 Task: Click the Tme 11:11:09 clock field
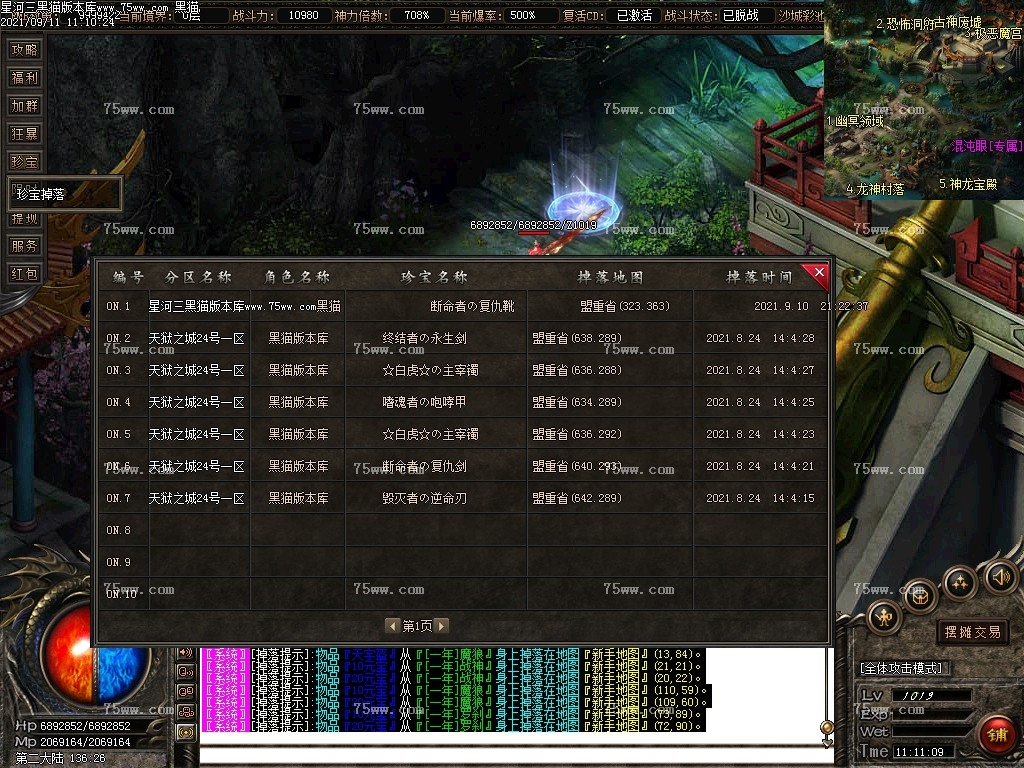click(923, 752)
